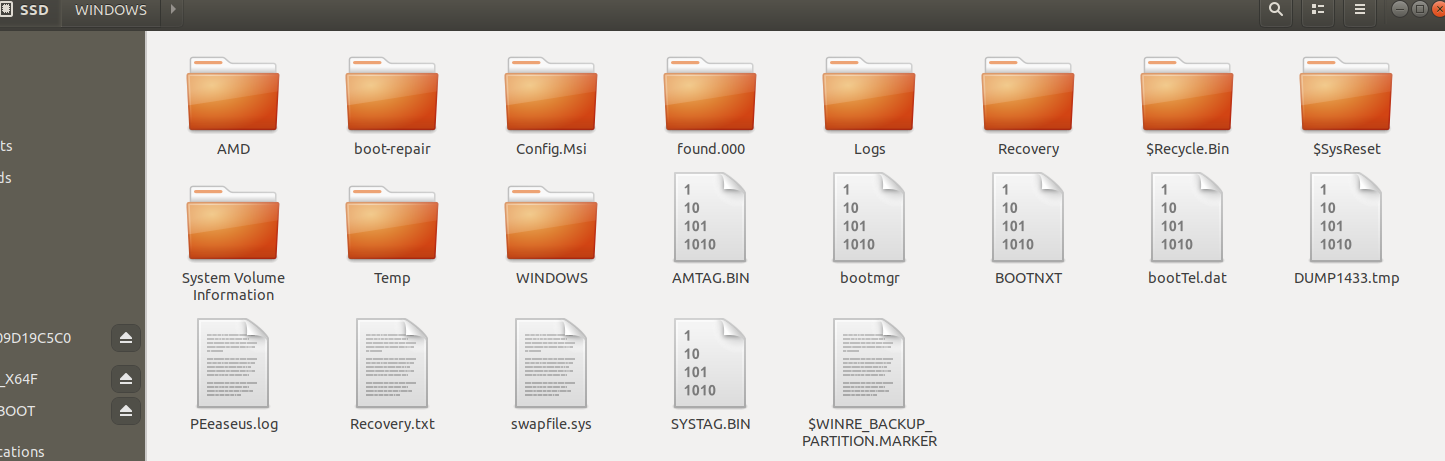Screen dimensions: 1445x461
Task: Click the path bar forward arrow
Action: 173,10
